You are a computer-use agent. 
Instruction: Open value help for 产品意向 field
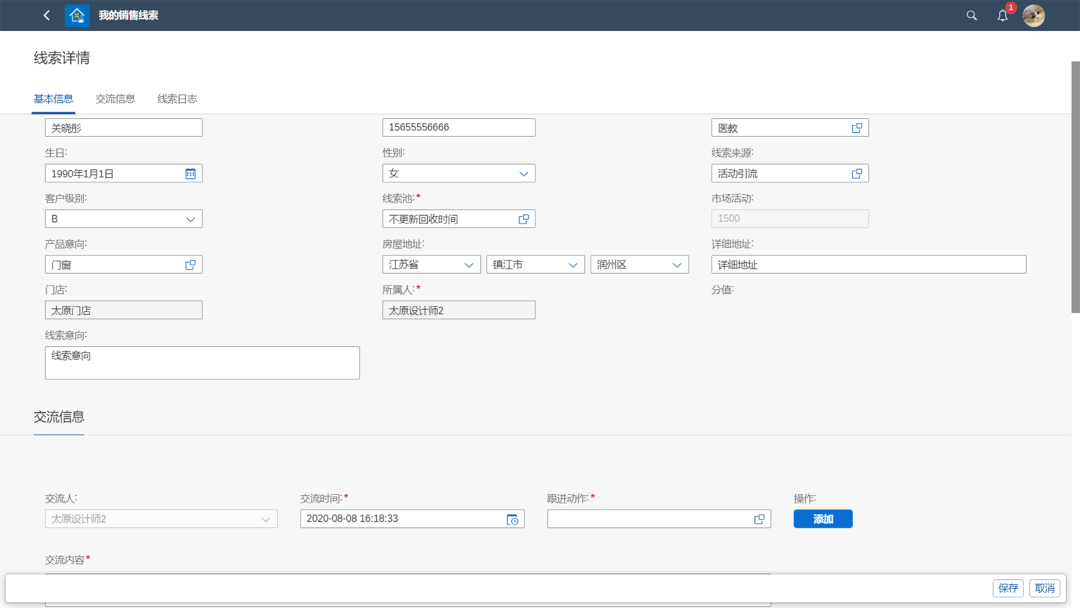coord(190,265)
